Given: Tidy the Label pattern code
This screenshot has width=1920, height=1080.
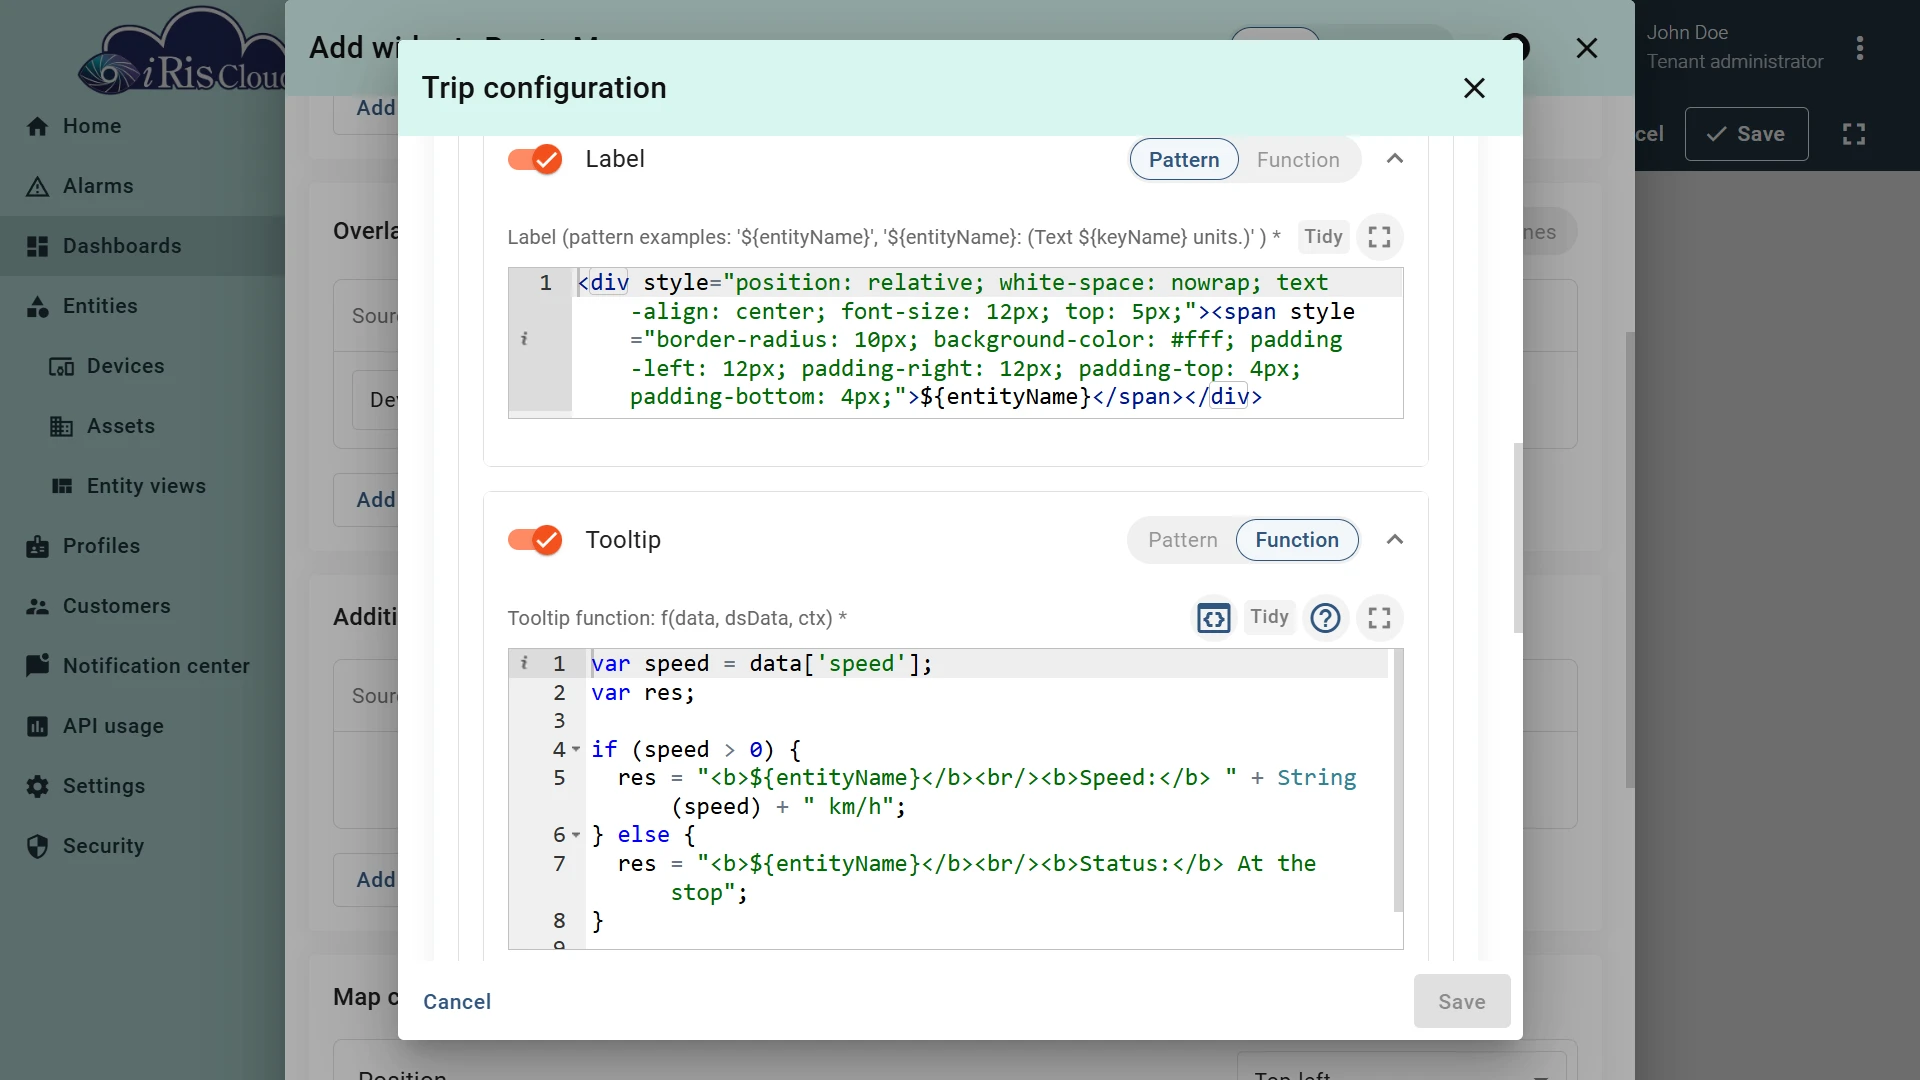Looking at the screenshot, I should pyautogui.click(x=1322, y=237).
